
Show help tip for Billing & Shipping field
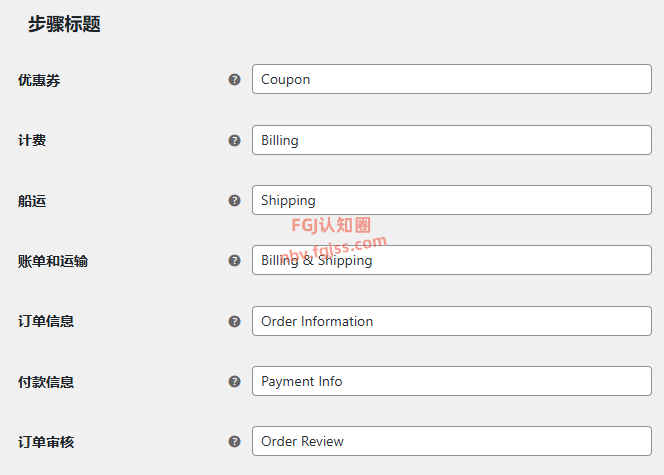click(x=234, y=260)
